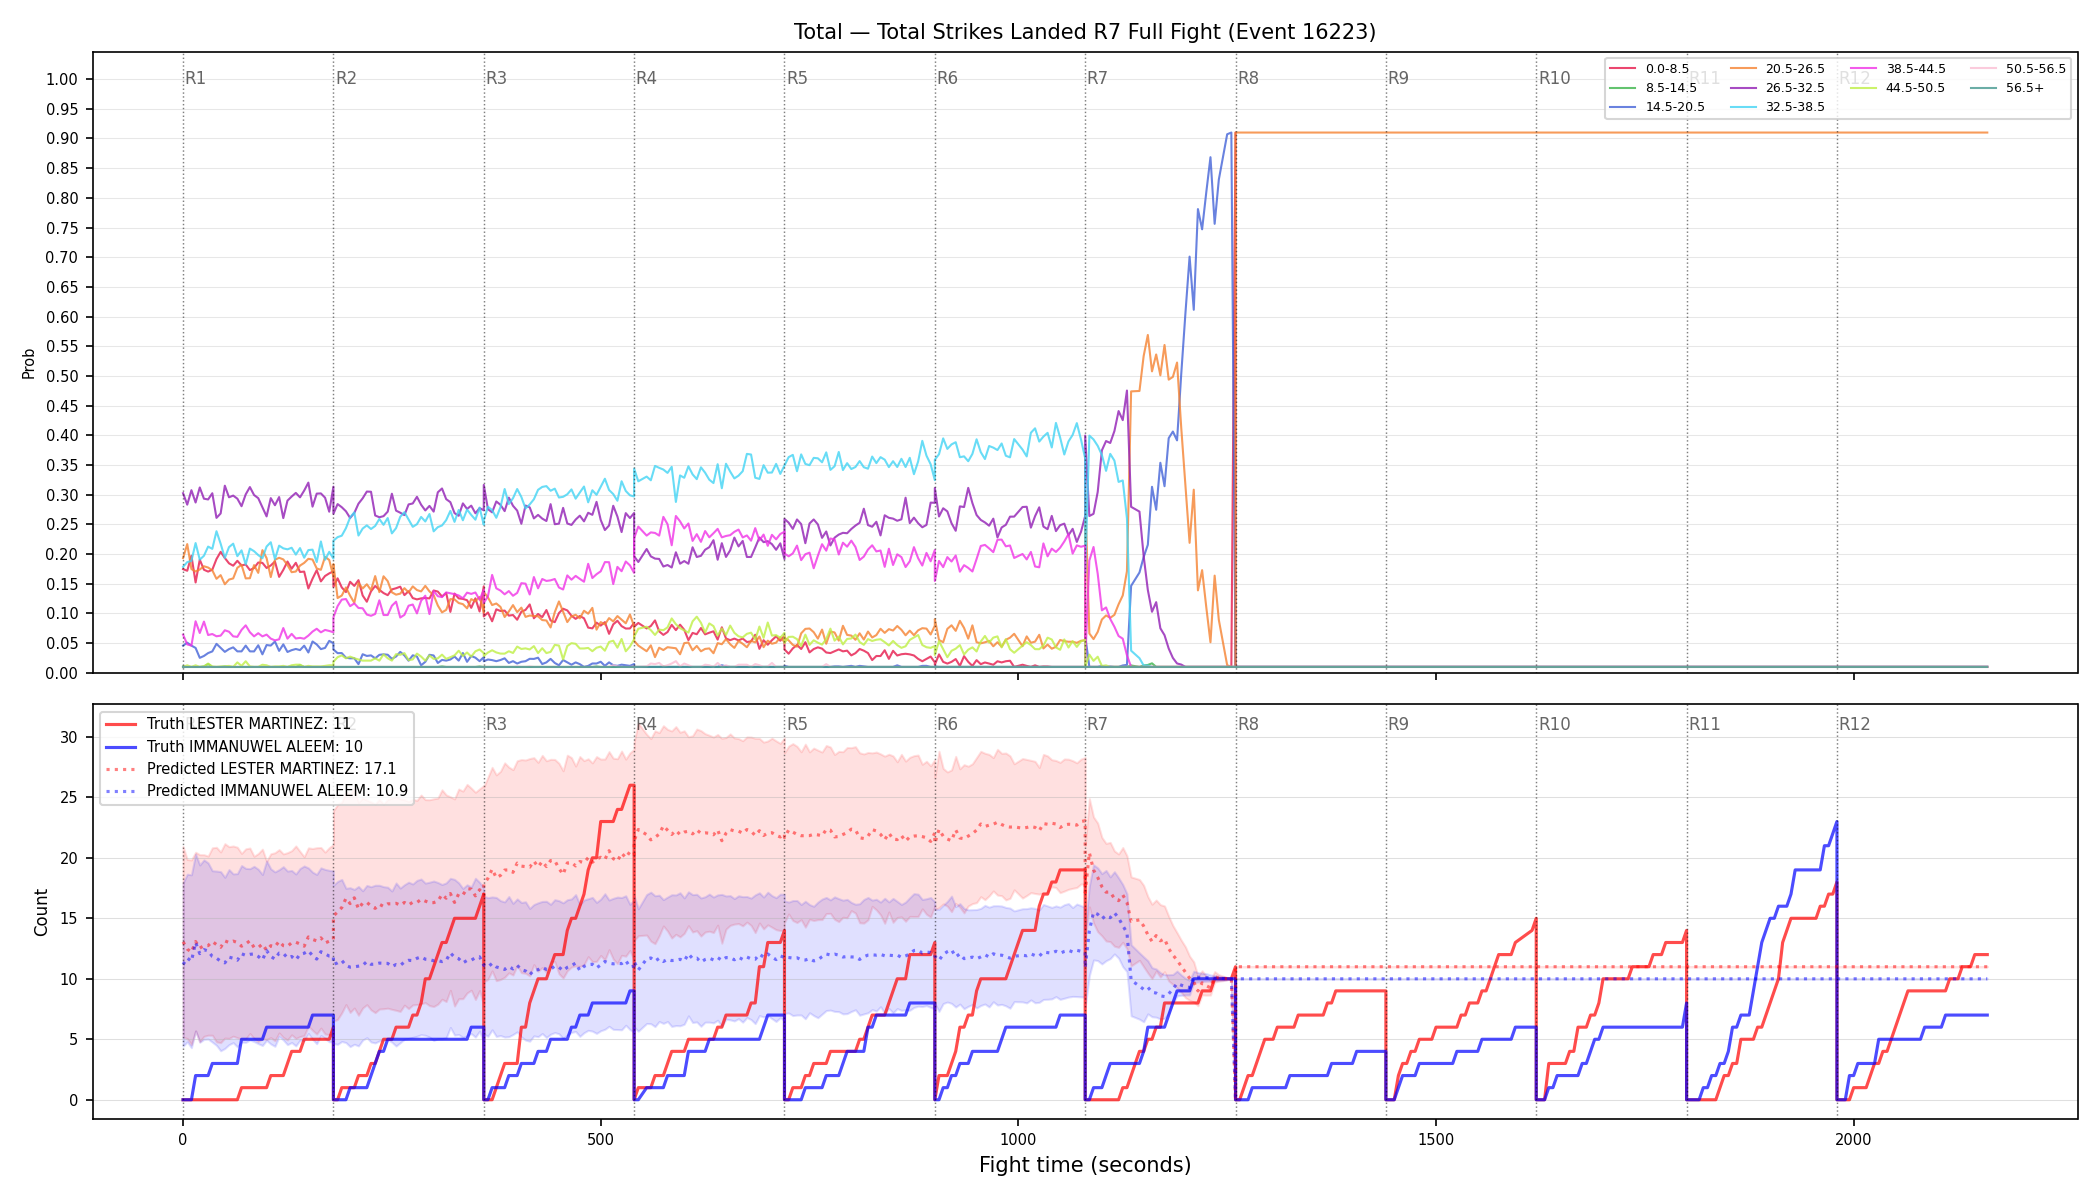Click the 0.35 tick on Prob axis
The width and height of the screenshot is (2100, 1200).
[x=62, y=466]
